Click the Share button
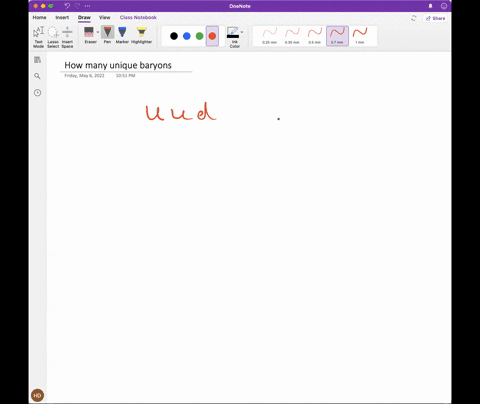Image resolution: width=480 pixels, height=404 pixels. click(435, 18)
